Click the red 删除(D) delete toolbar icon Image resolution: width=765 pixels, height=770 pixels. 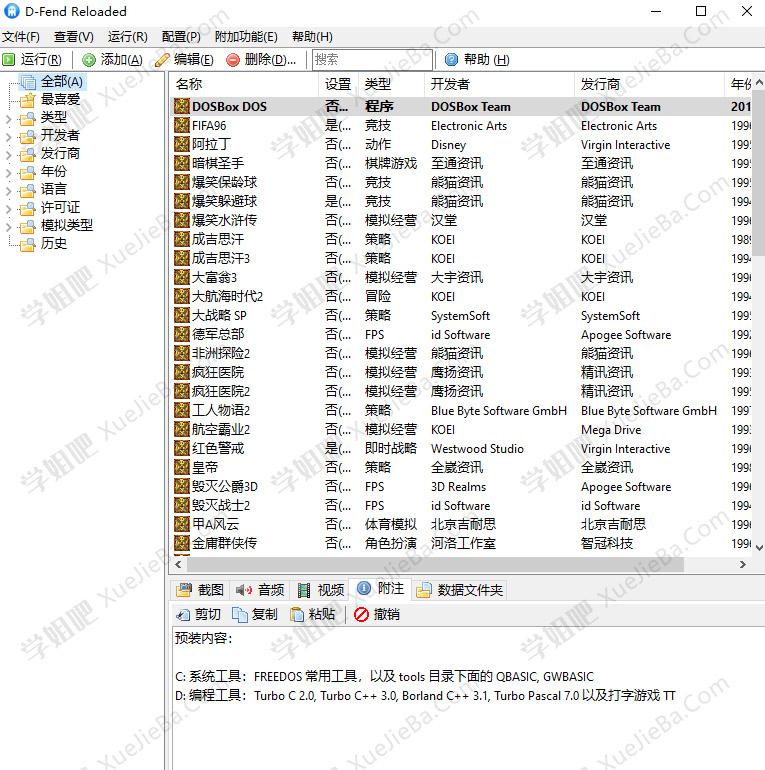(233, 60)
